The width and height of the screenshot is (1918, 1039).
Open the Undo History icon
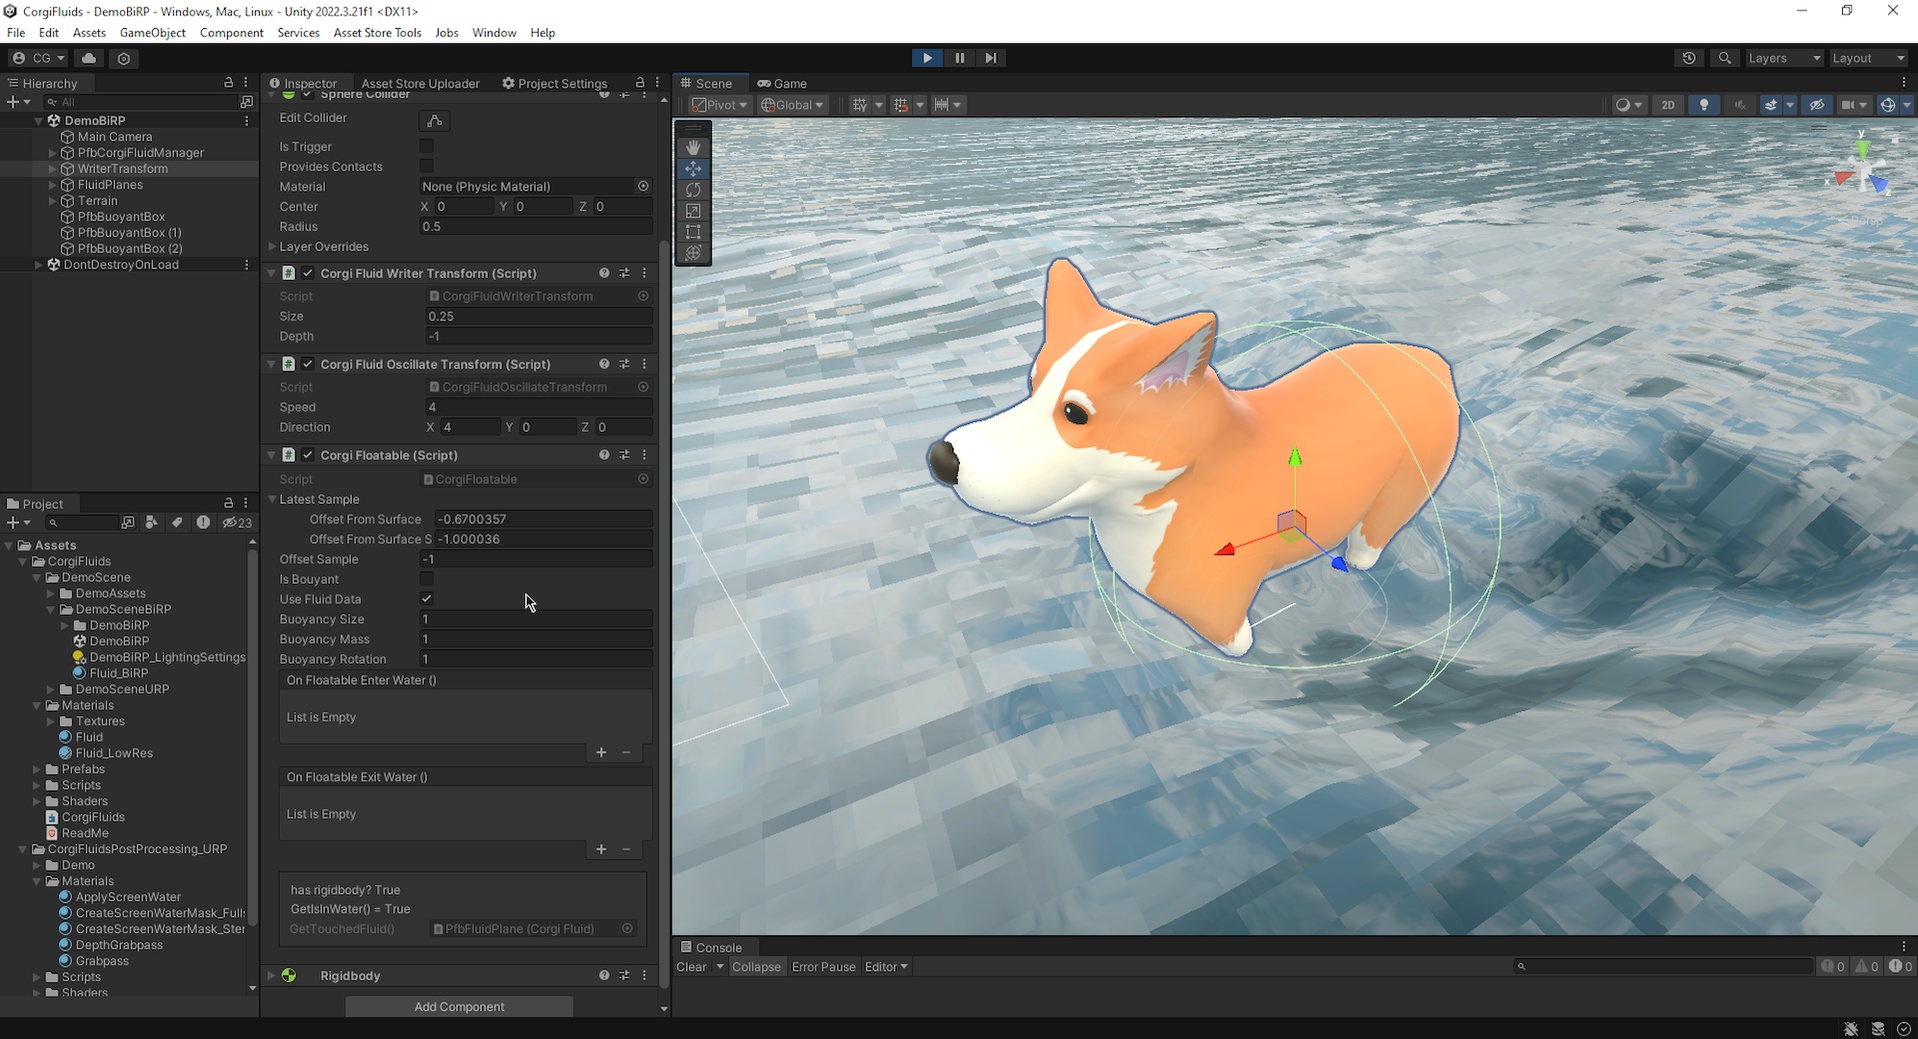coord(1689,58)
